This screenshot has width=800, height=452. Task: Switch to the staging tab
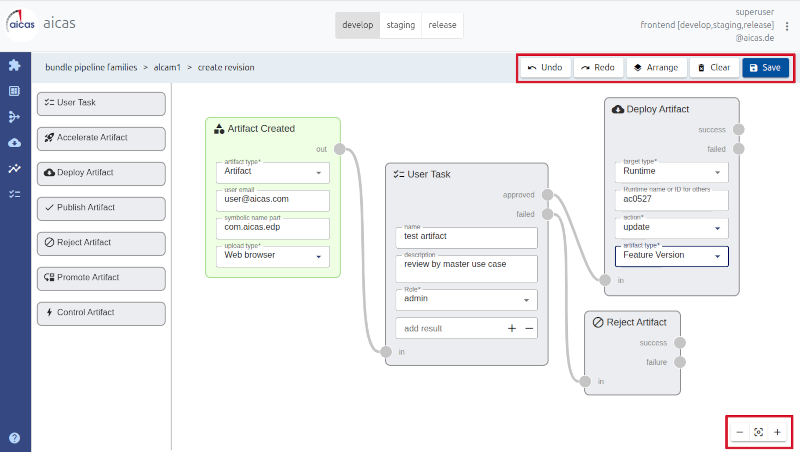400,25
